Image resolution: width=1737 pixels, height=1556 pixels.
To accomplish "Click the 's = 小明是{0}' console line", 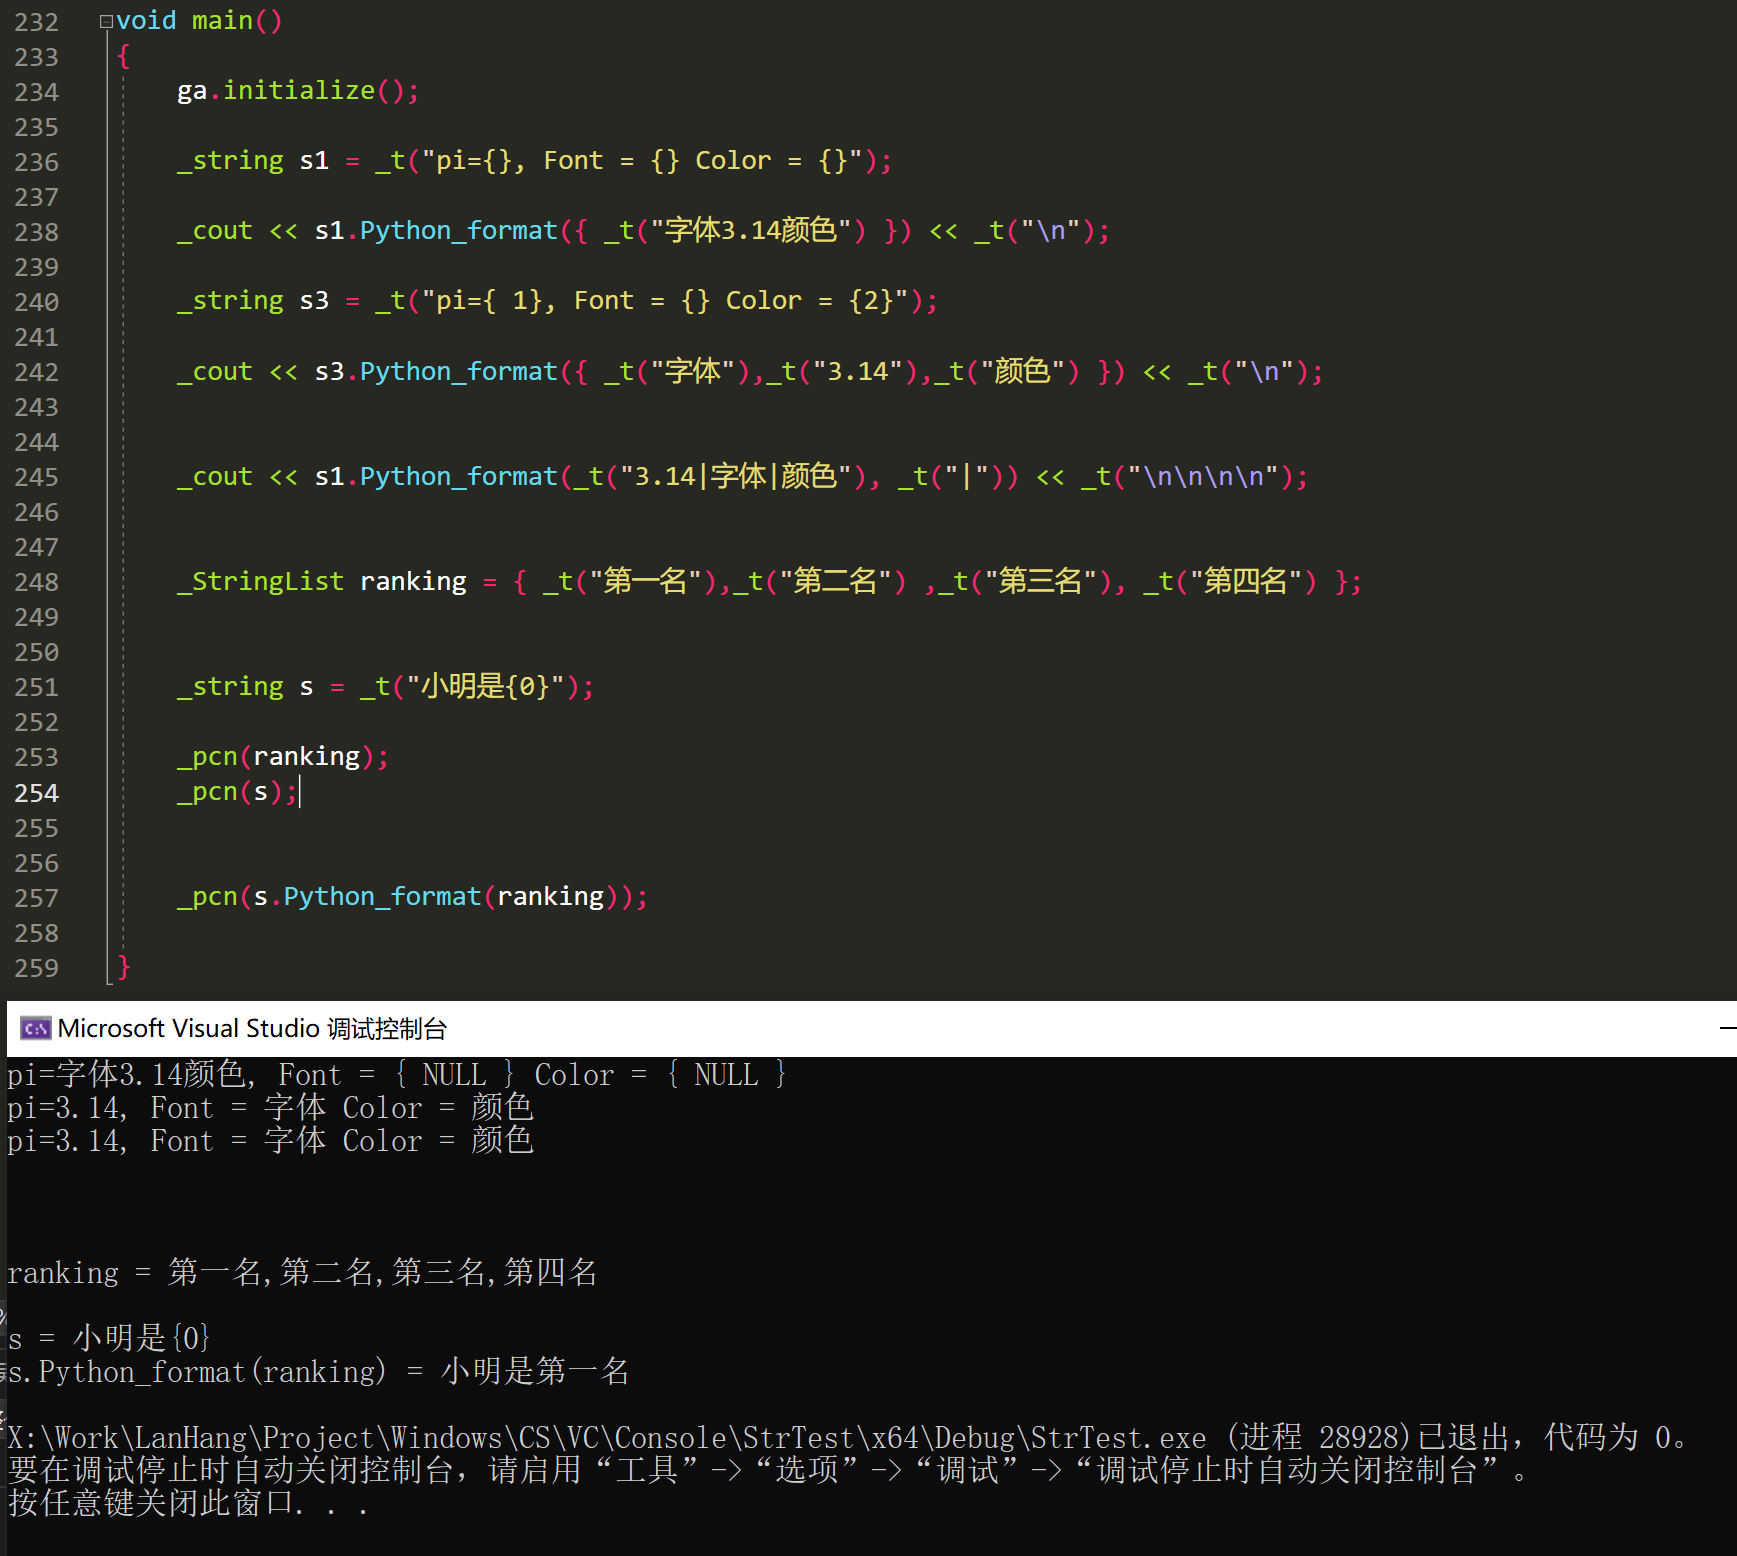I will point(109,1338).
